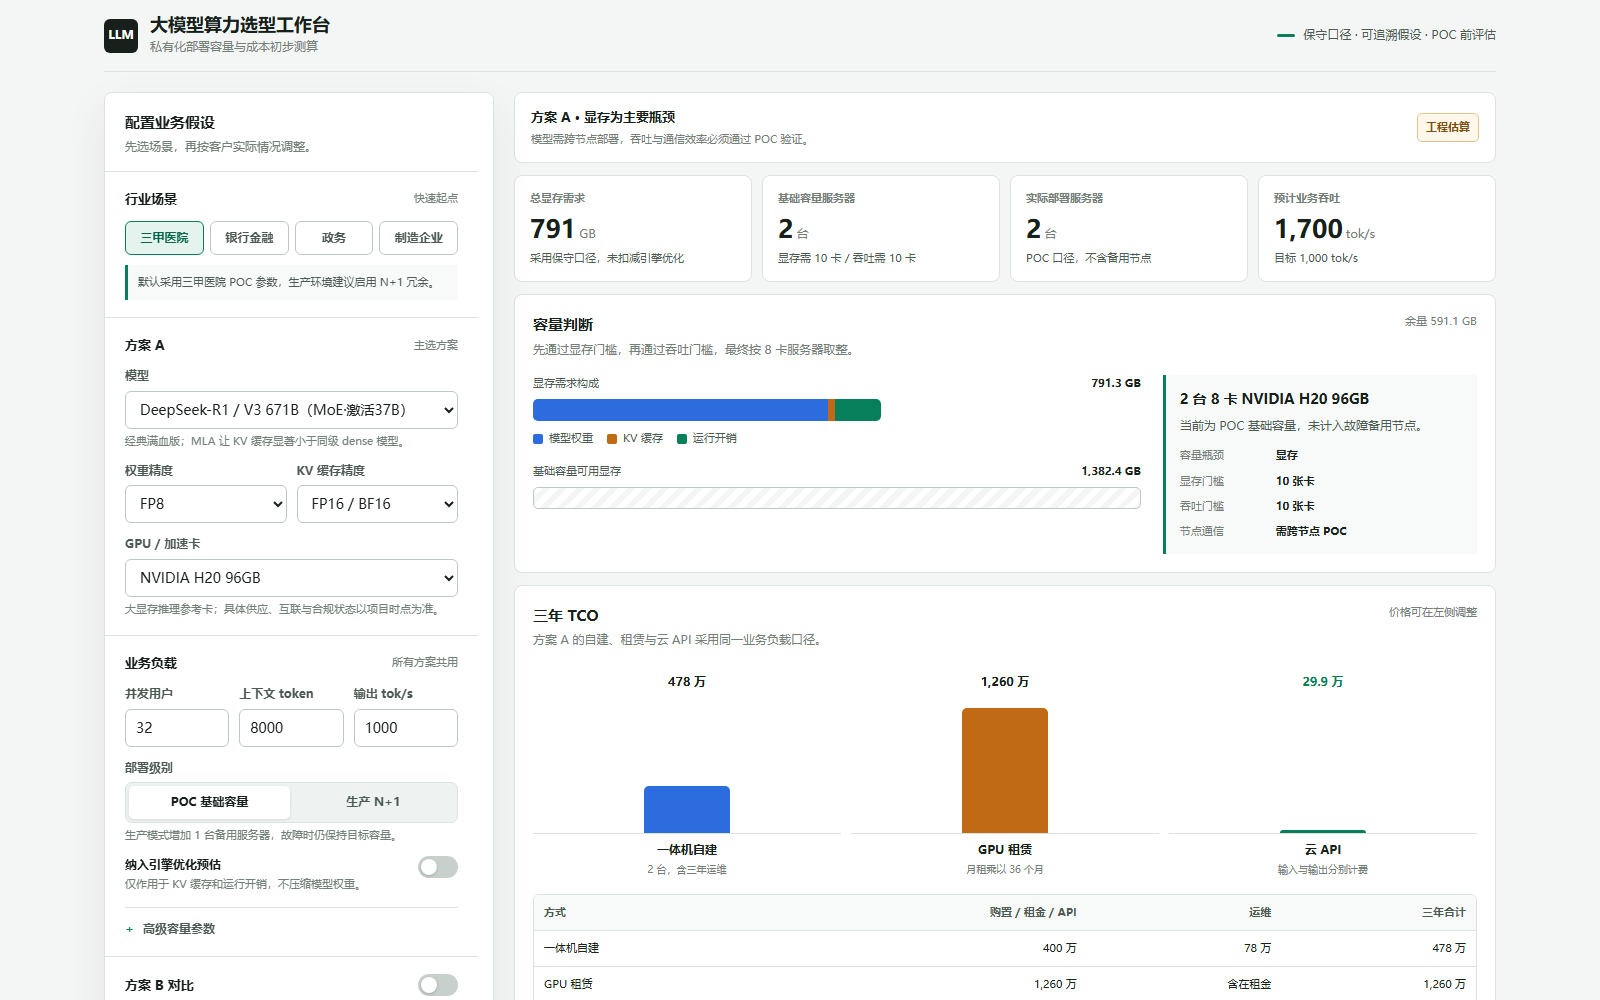Click the 400 万 purchase cost cell
The image size is (1600, 1000).
[x=1060, y=948]
